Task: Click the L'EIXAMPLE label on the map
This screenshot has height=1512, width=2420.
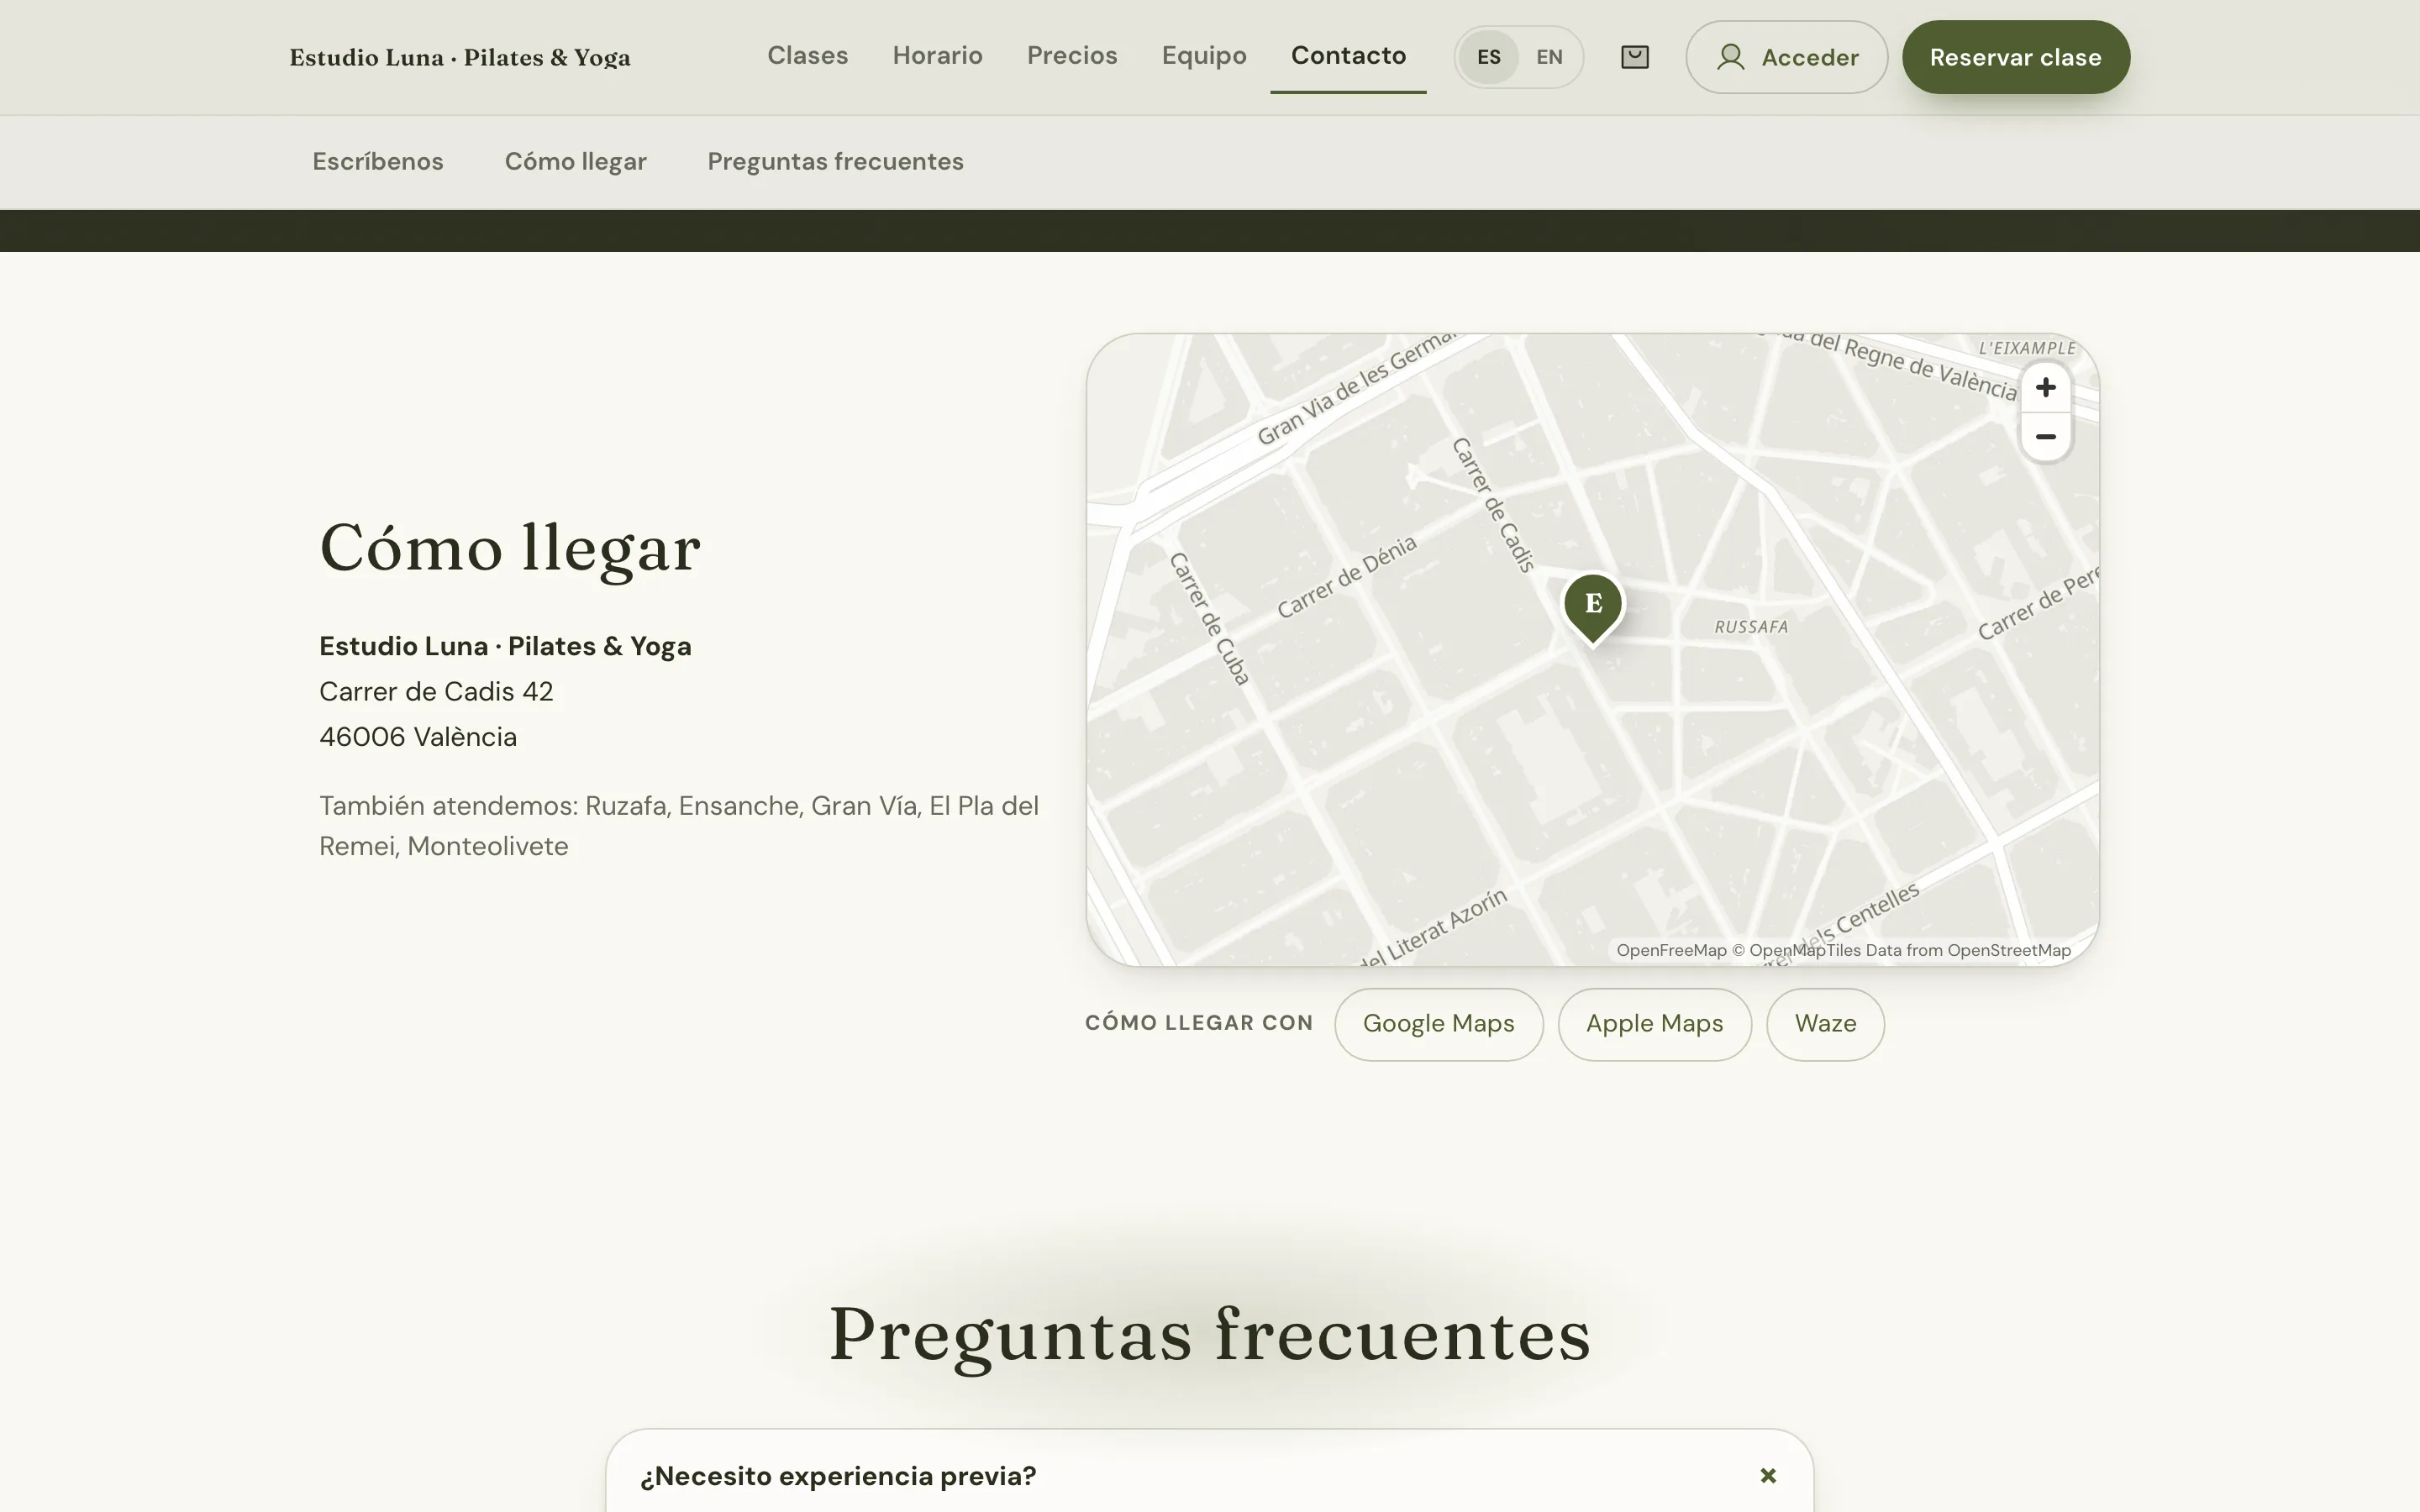Action: (2027, 348)
